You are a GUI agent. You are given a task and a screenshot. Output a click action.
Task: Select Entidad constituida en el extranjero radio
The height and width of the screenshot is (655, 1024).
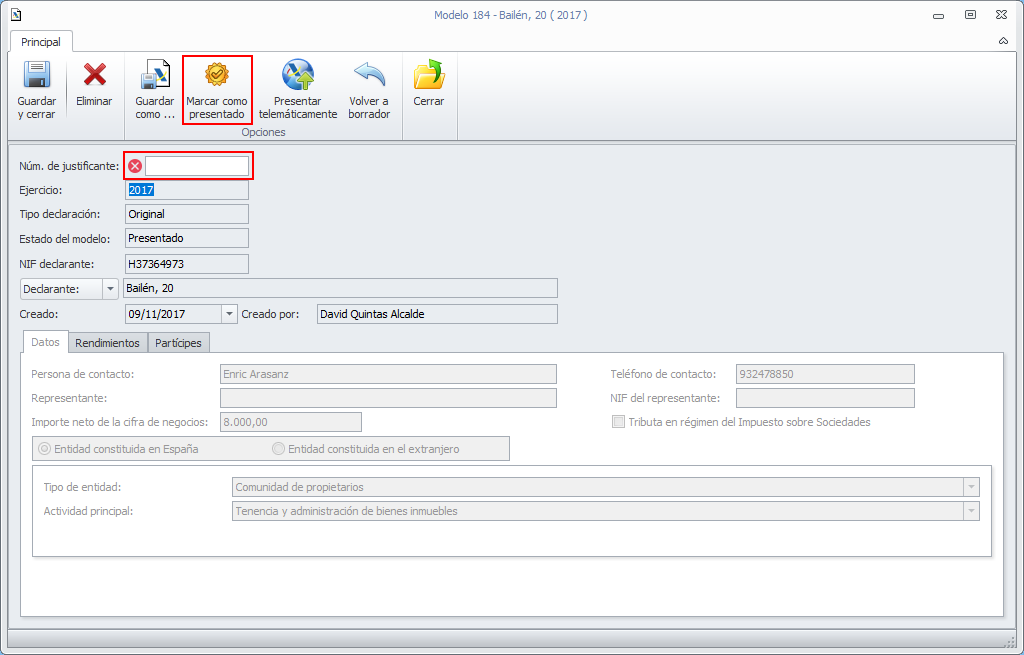(278, 449)
